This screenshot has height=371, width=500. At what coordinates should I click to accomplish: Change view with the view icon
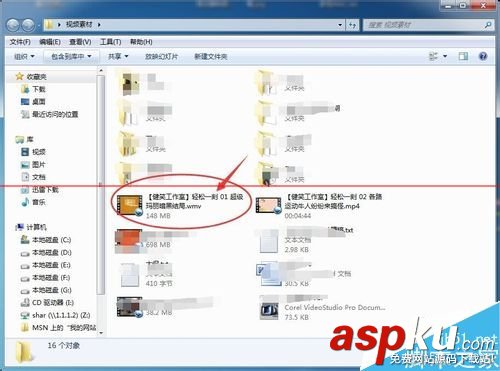tap(433, 56)
